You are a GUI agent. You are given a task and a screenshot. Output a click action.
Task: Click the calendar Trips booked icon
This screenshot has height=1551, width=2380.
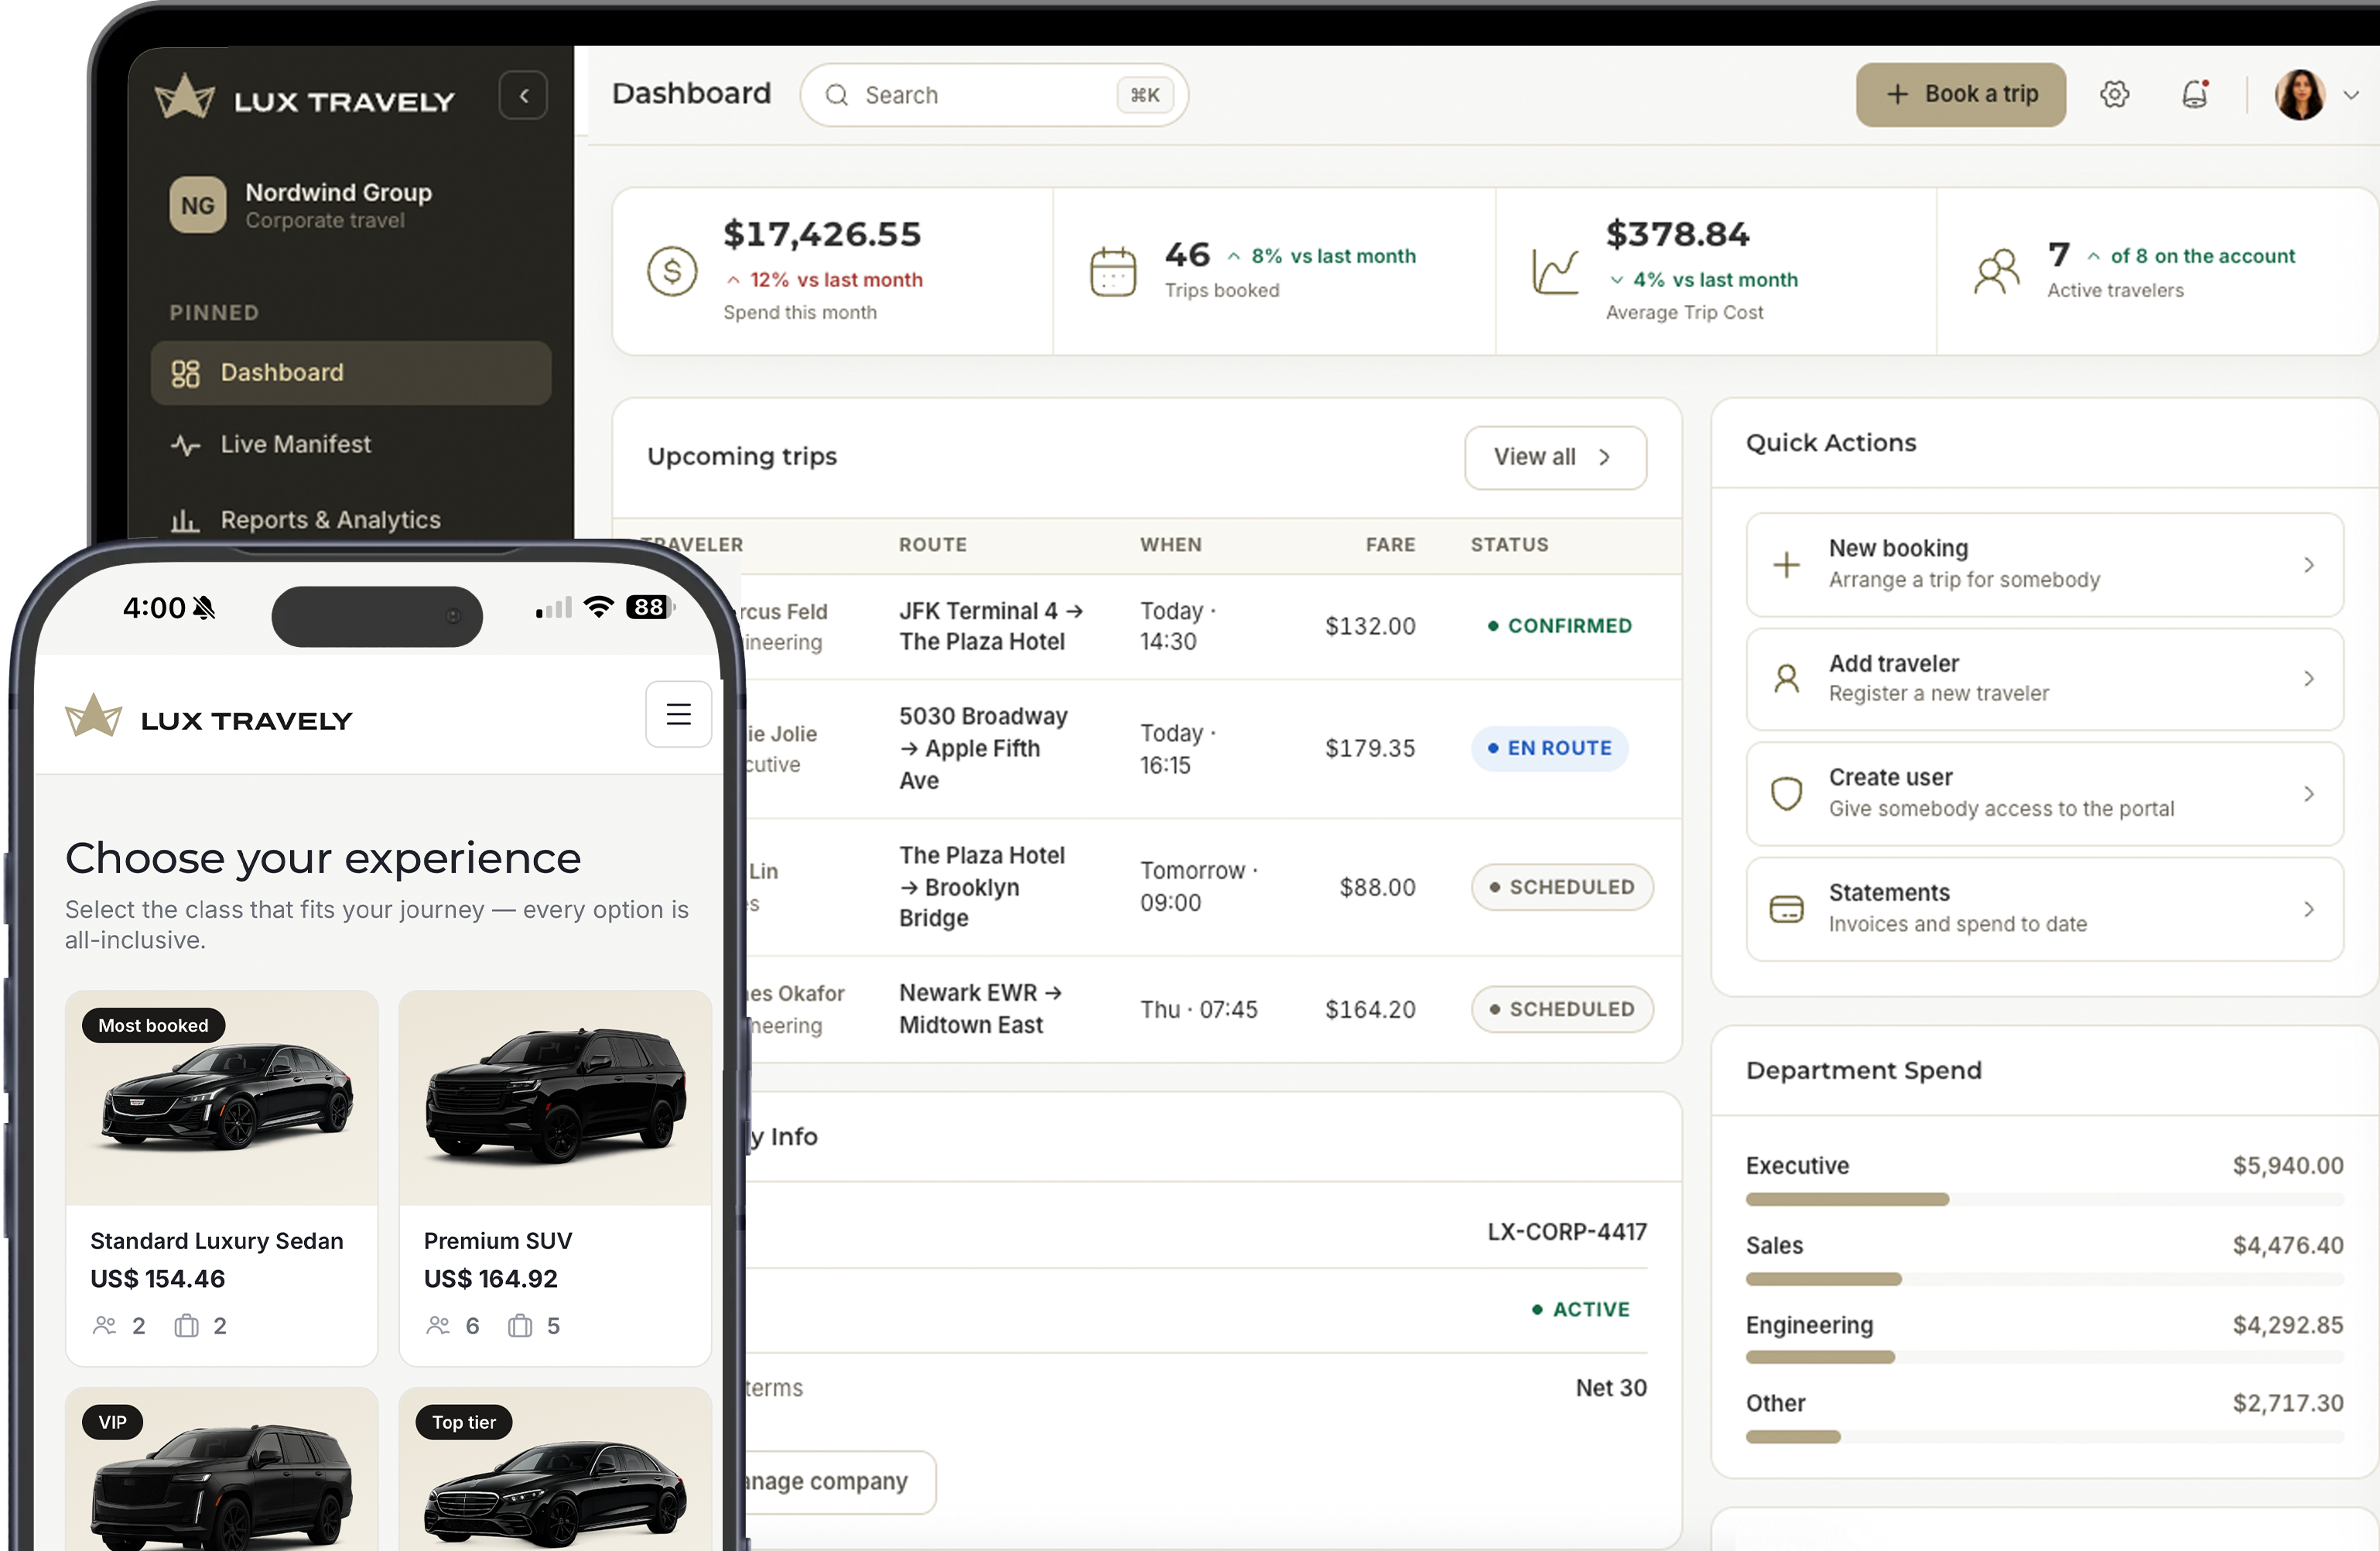[1113, 271]
